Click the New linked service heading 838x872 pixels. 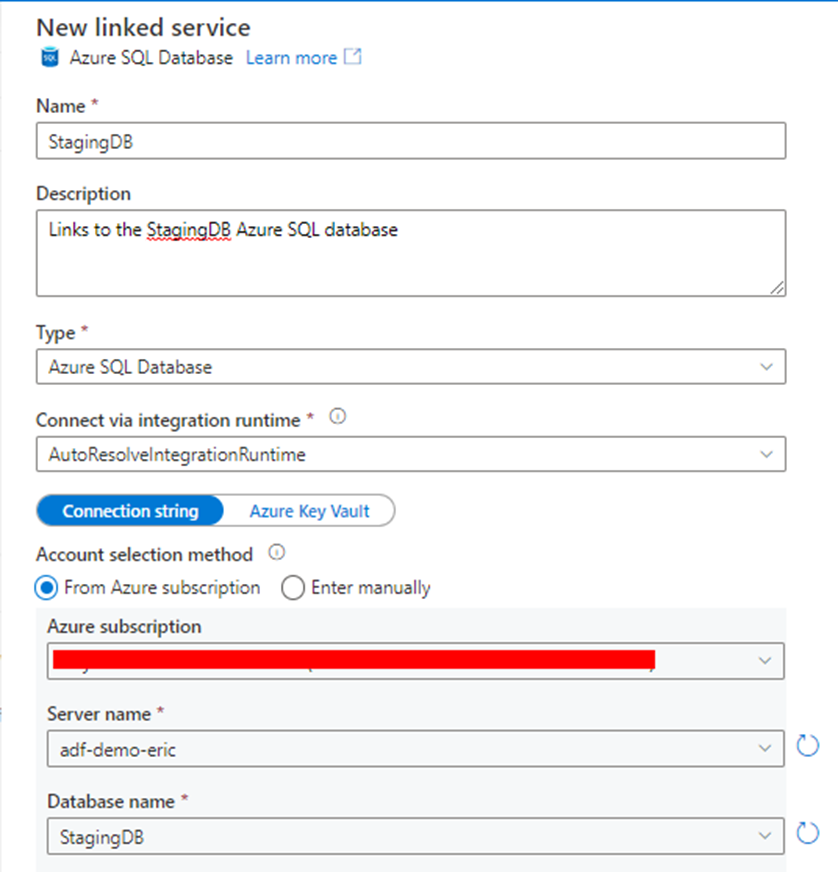(143, 27)
